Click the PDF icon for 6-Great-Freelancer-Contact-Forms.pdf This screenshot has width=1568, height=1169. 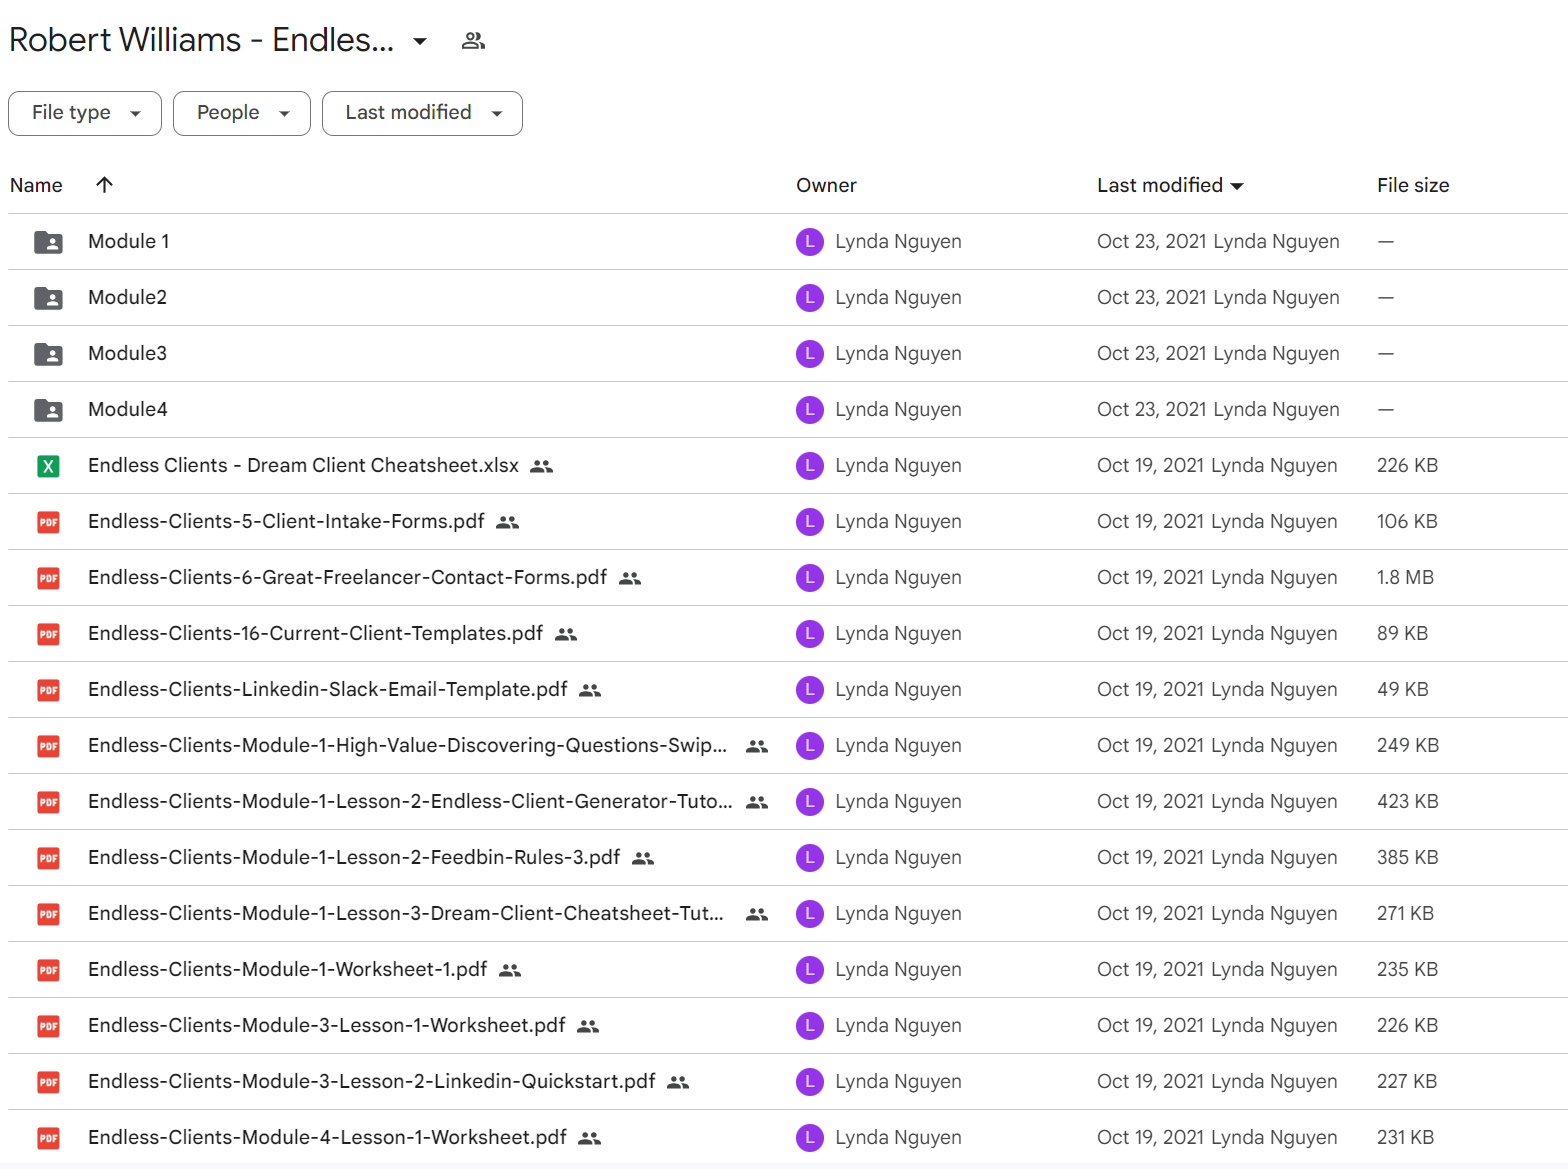[x=48, y=578]
